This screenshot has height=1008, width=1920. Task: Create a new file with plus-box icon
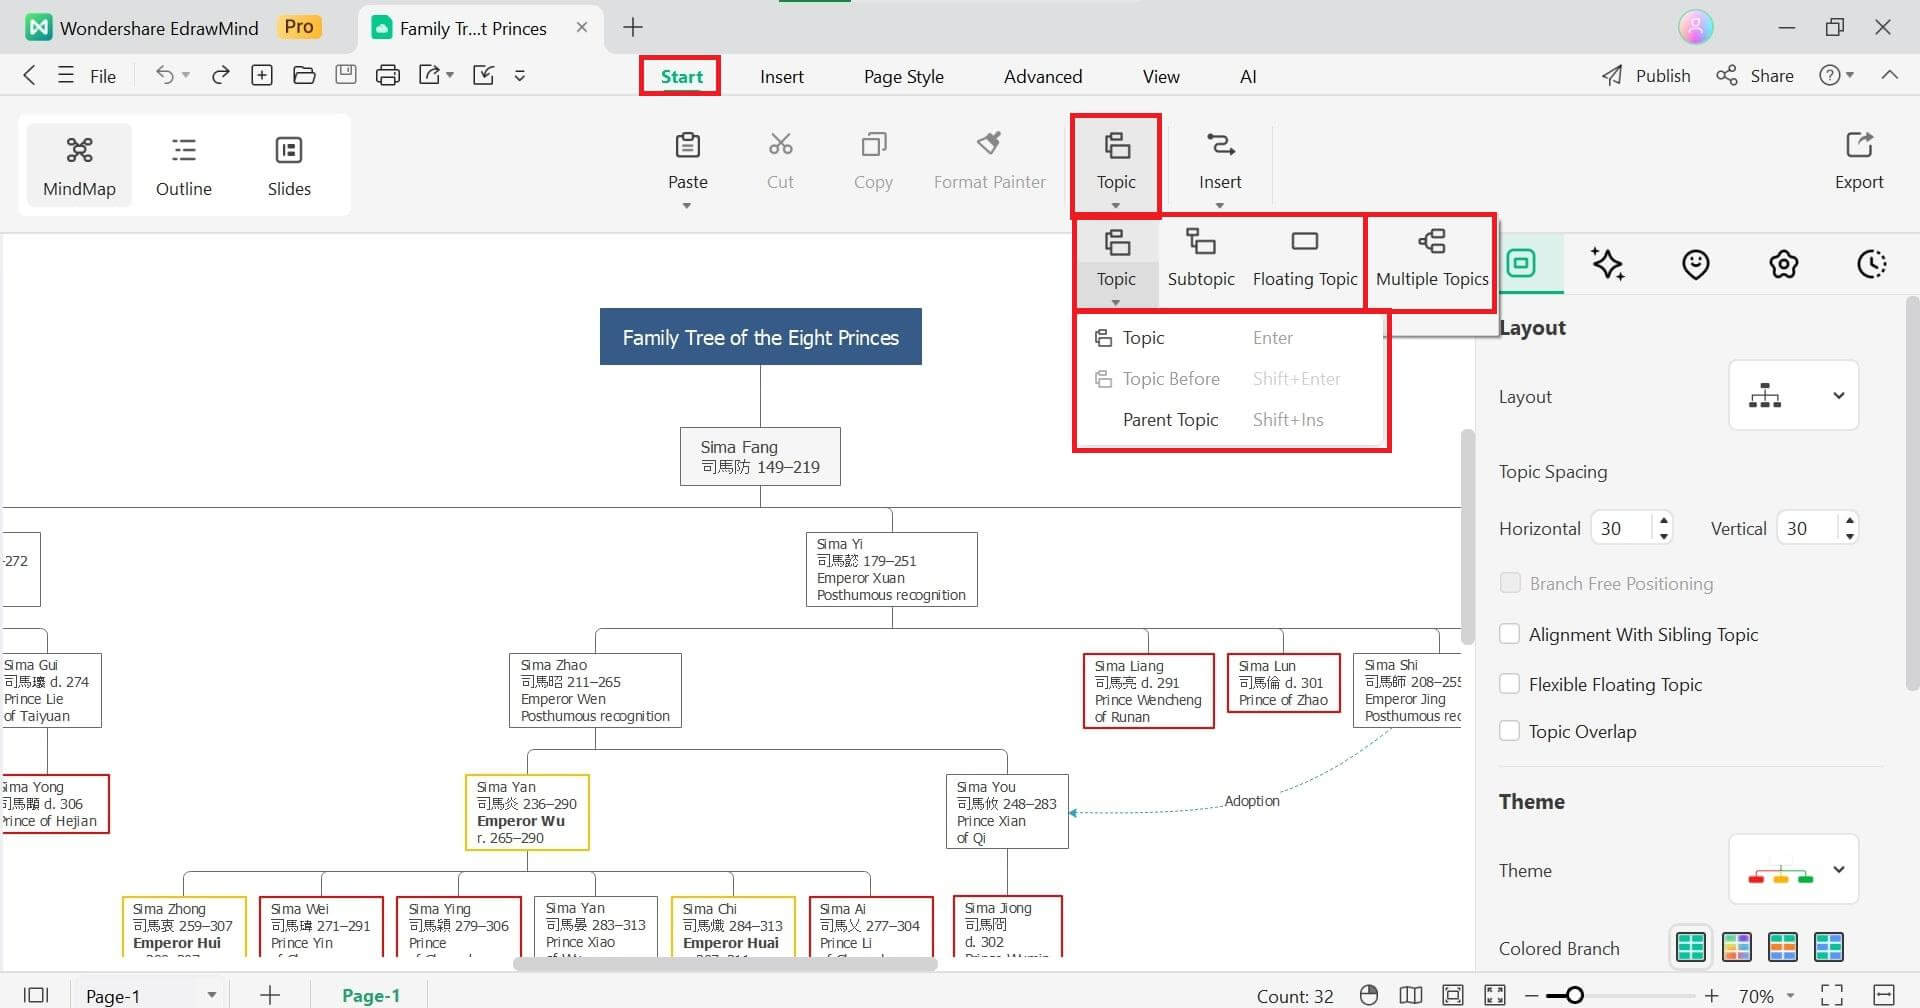tap(262, 75)
